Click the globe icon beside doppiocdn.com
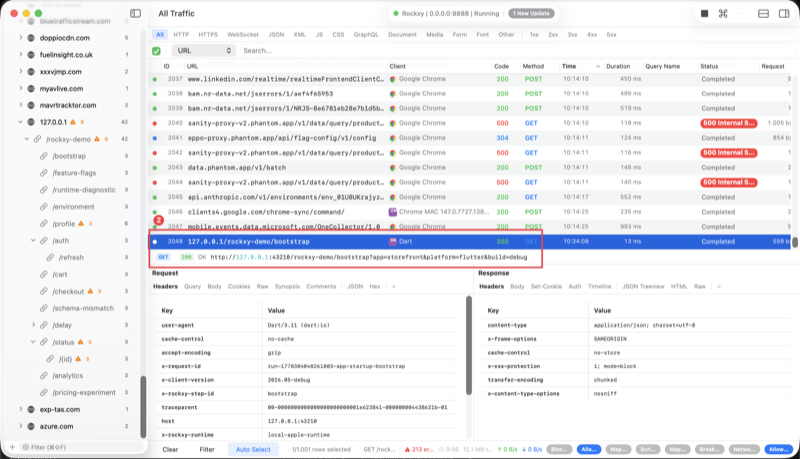Viewport: 800px width, 459px height. [31, 38]
